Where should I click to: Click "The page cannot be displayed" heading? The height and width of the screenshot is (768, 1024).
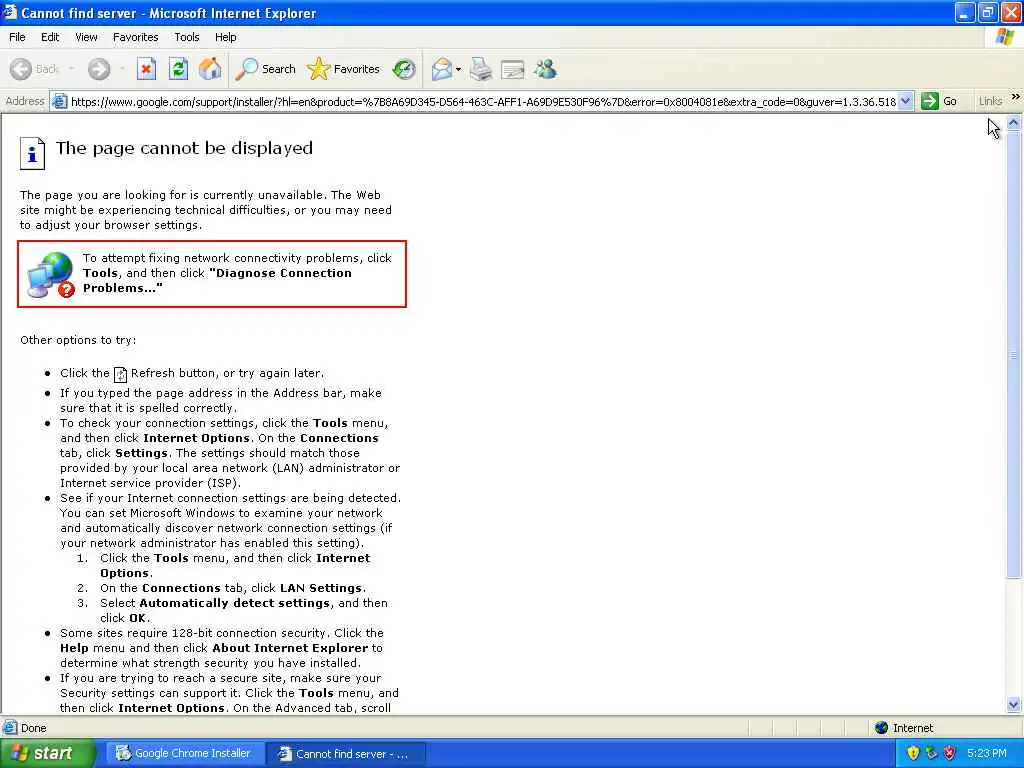[x=184, y=148]
